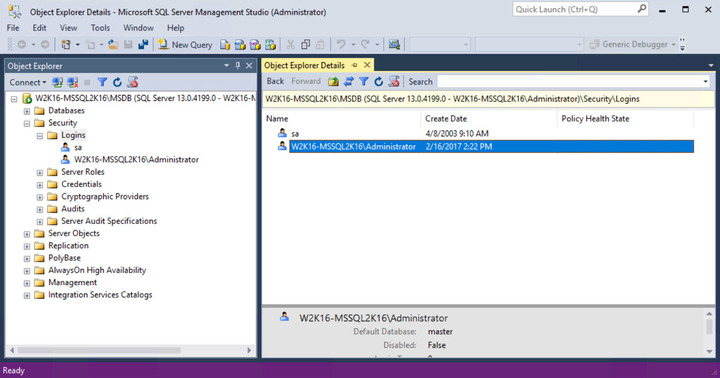The height and width of the screenshot is (378, 720).
Task: Expand the Databases folder
Action: point(27,111)
